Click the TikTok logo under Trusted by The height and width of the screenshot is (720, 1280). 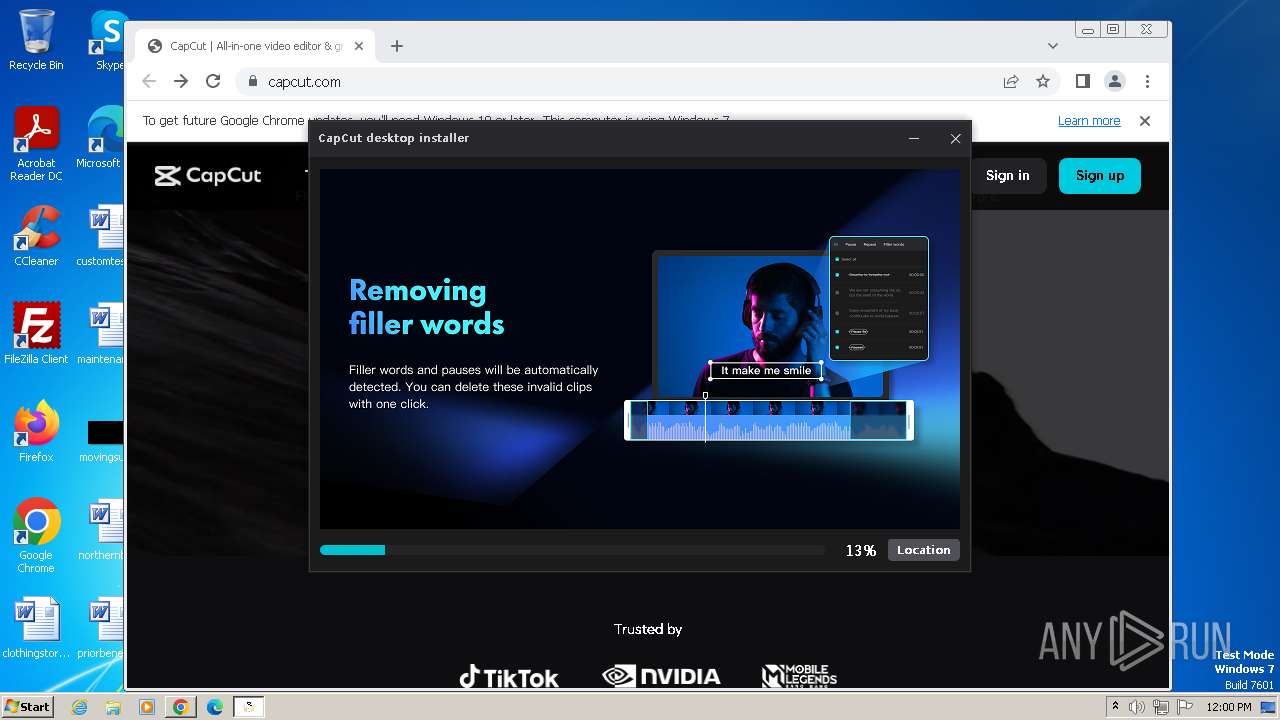tap(508, 677)
